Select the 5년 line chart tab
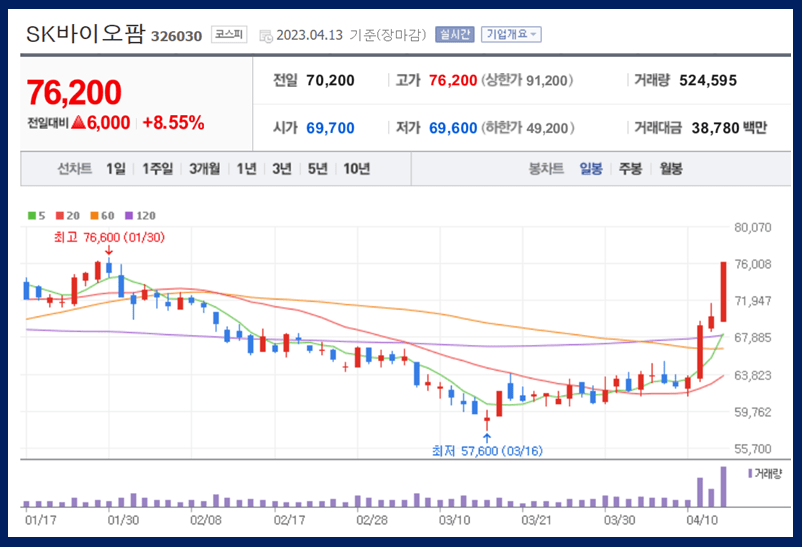Screen dimensions: 802x547 318,168
